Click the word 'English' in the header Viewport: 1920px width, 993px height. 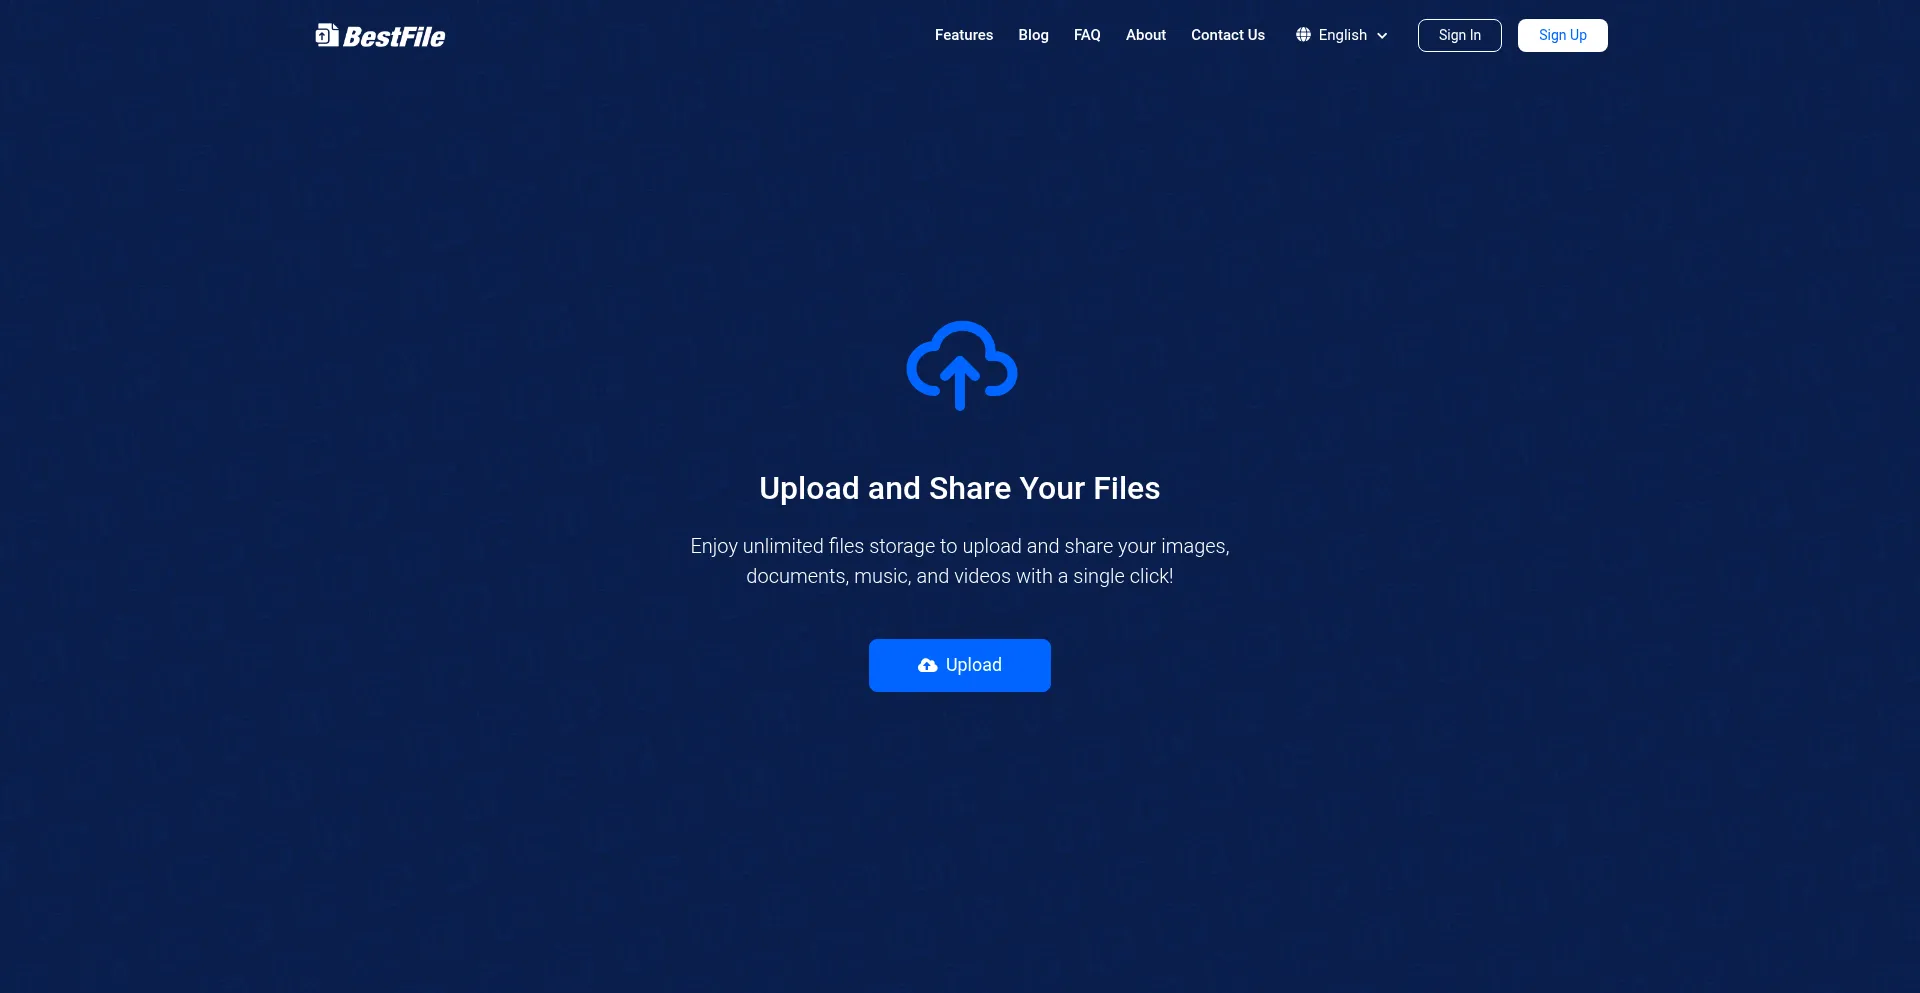pyautogui.click(x=1342, y=35)
